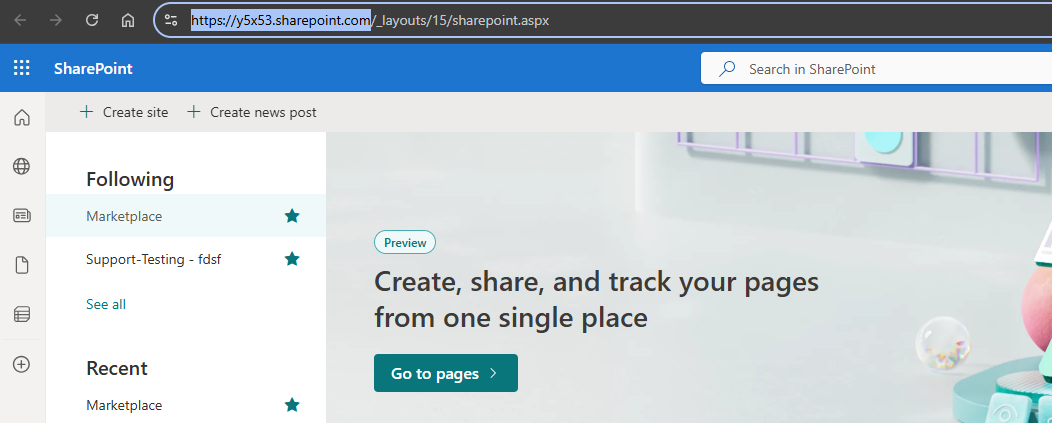This screenshot has width=1052, height=423.
Task: Toggle follow star for Support-Testing - fdsf
Action: (292, 259)
